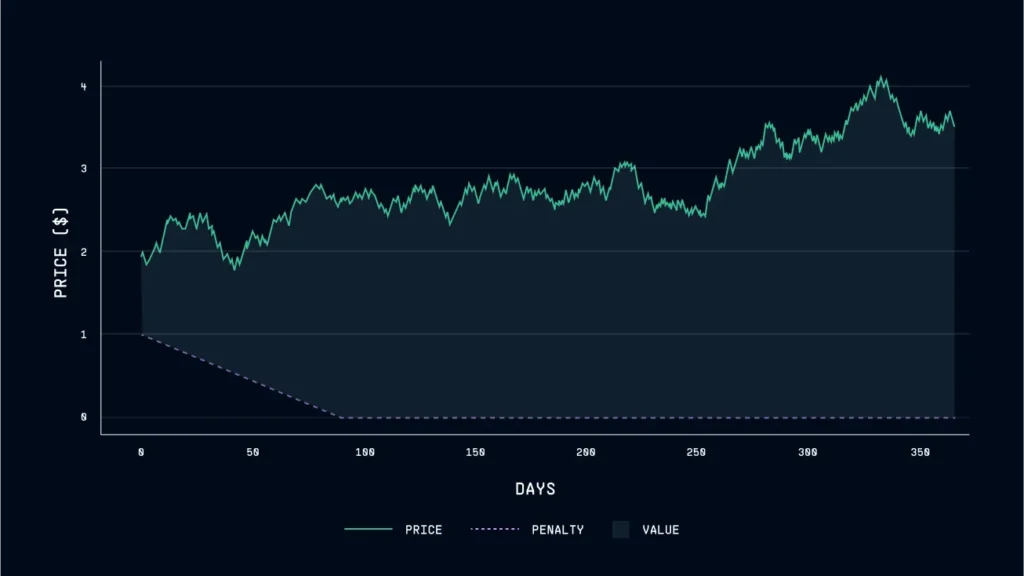Select the 200 tick on the days axis
The image size is (1024, 576).
586,452
